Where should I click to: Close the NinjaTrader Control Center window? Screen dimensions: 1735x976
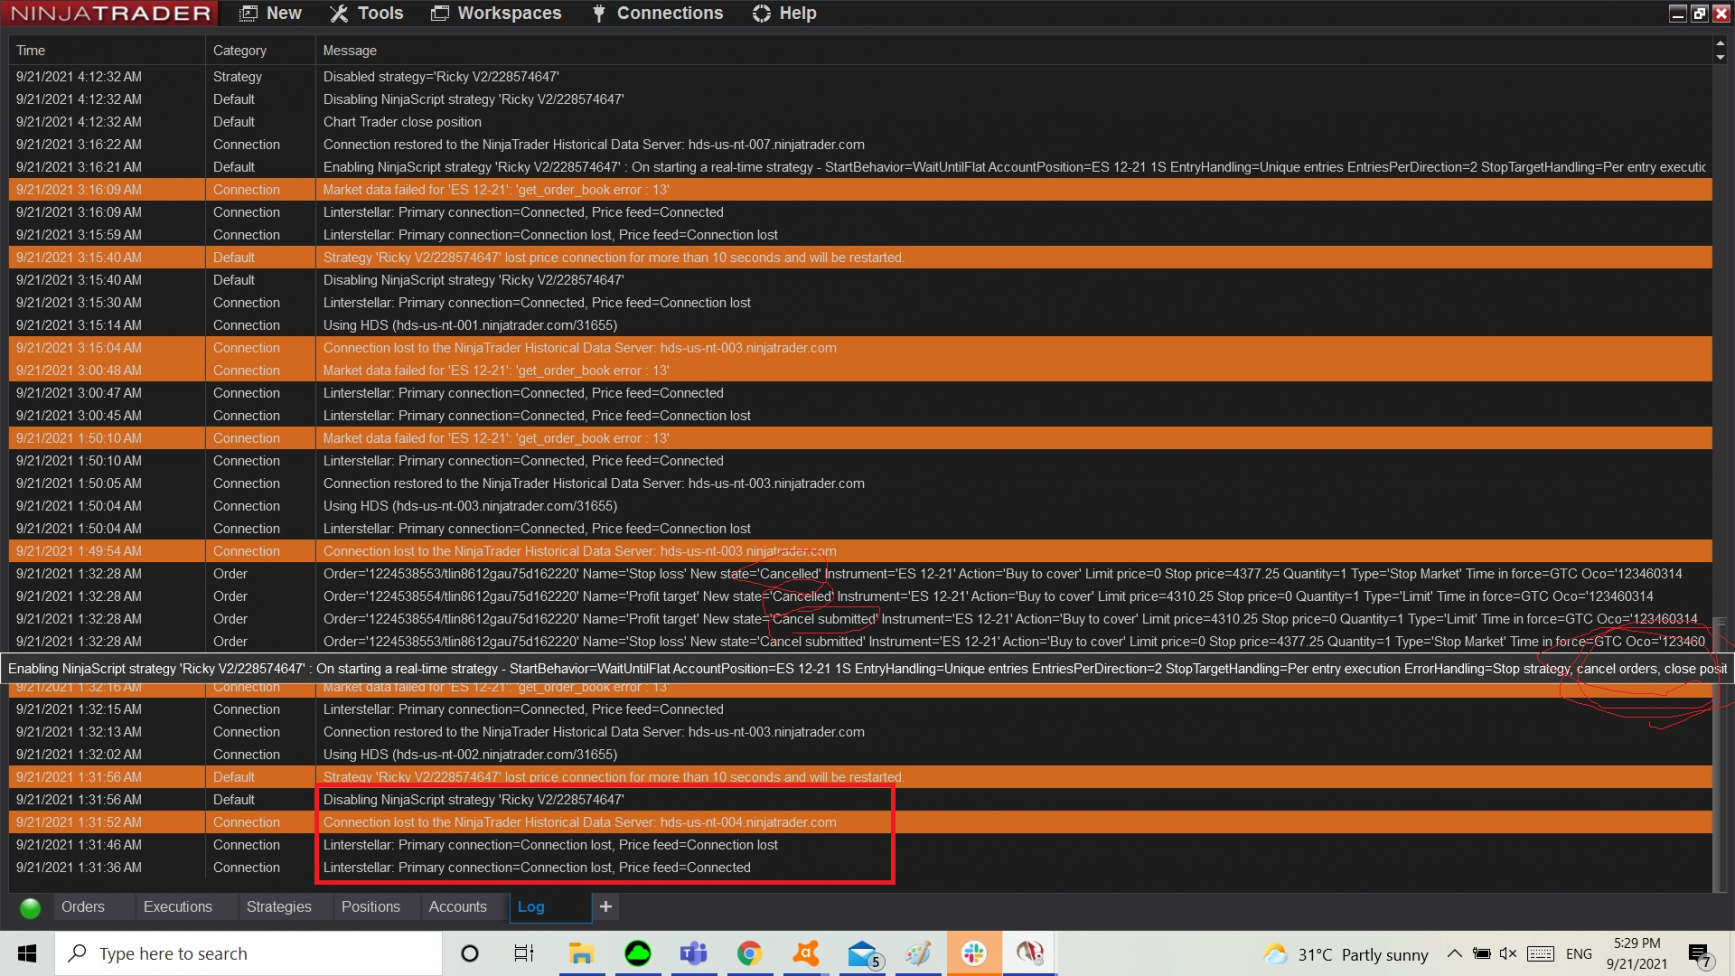pyautogui.click(x=1721, y=13)
